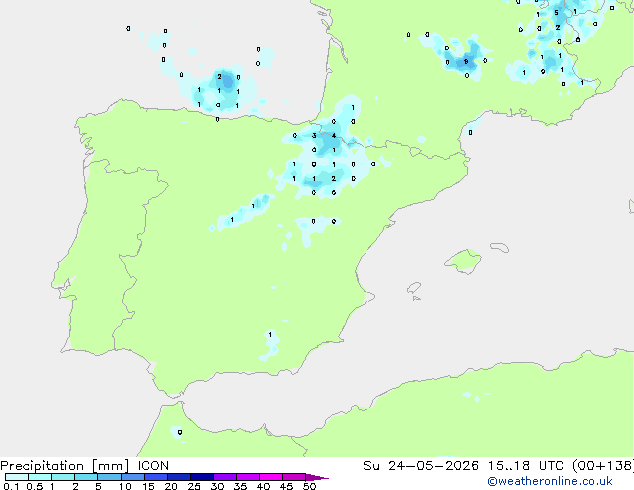This screenshot has width=634, height=490.
Task: Click the lightest 0.1 mm legend swatch
Action: coord(17,477)
